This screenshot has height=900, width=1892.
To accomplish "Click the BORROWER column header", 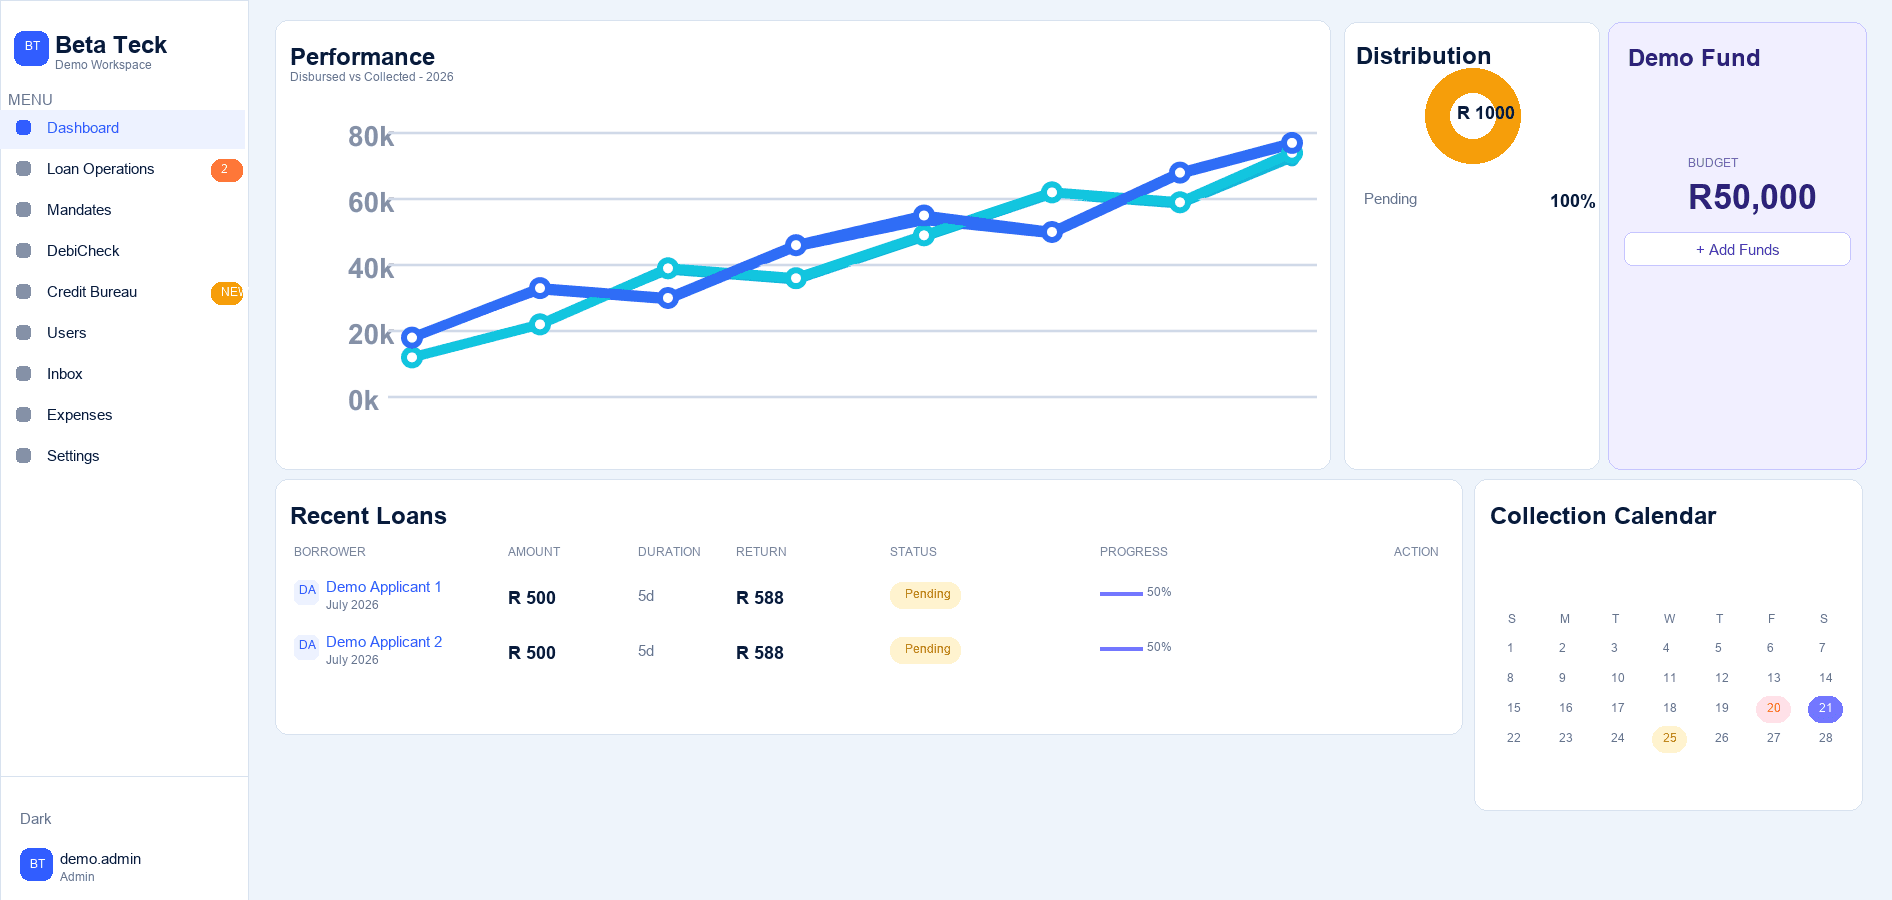I will click(330, 552).
